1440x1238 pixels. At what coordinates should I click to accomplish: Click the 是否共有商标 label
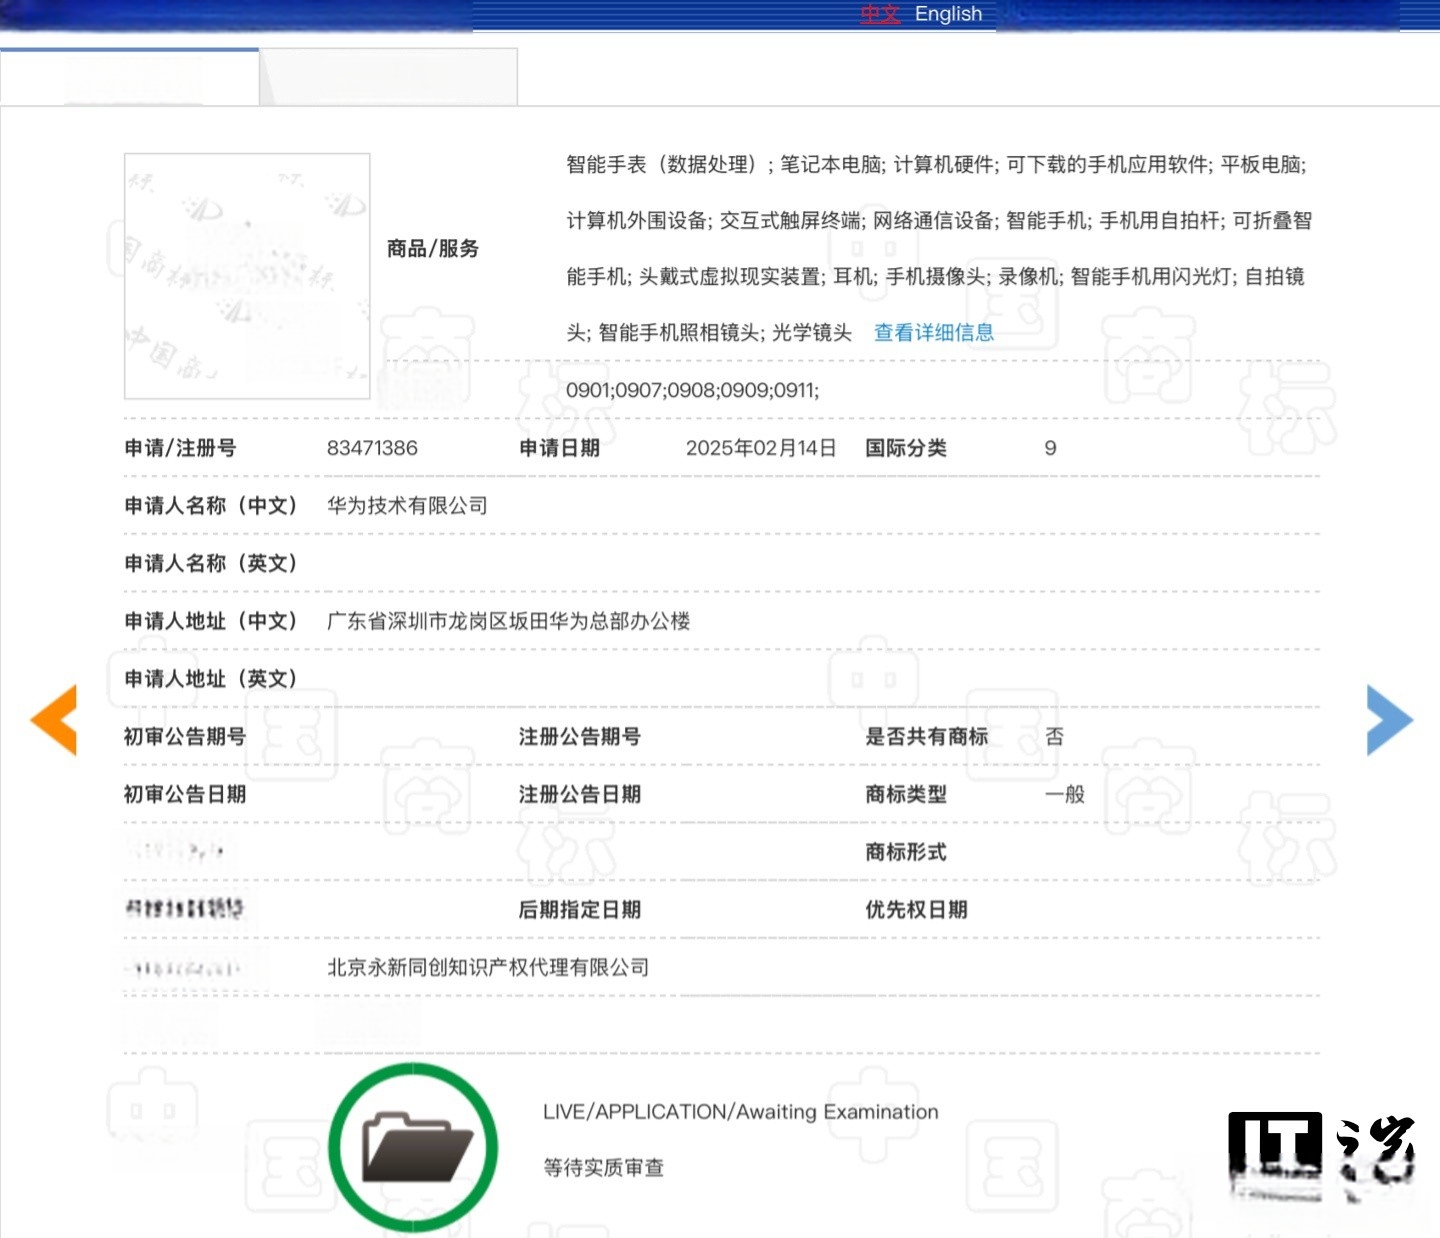pyautogui.click(x=927, y=737)
